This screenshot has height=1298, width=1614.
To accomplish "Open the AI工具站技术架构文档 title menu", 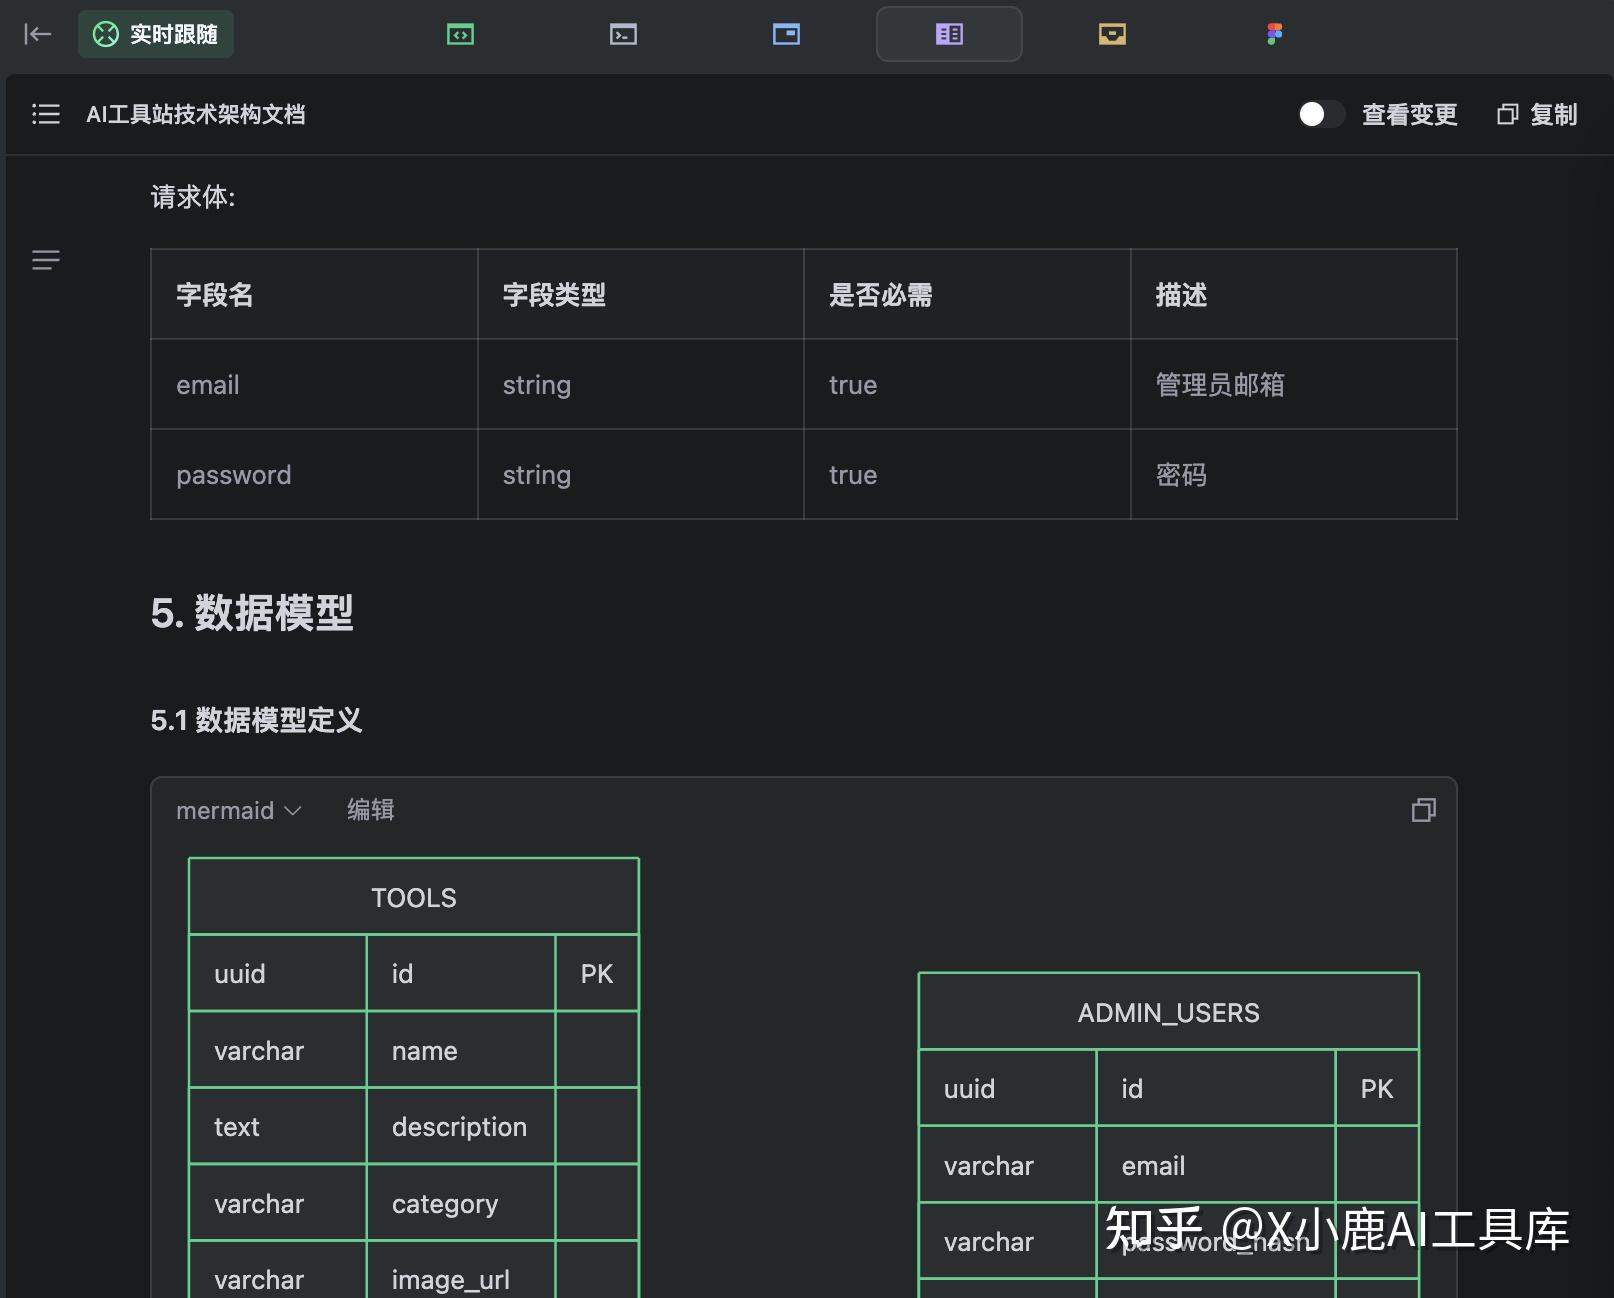I will [x=196, y=114].
